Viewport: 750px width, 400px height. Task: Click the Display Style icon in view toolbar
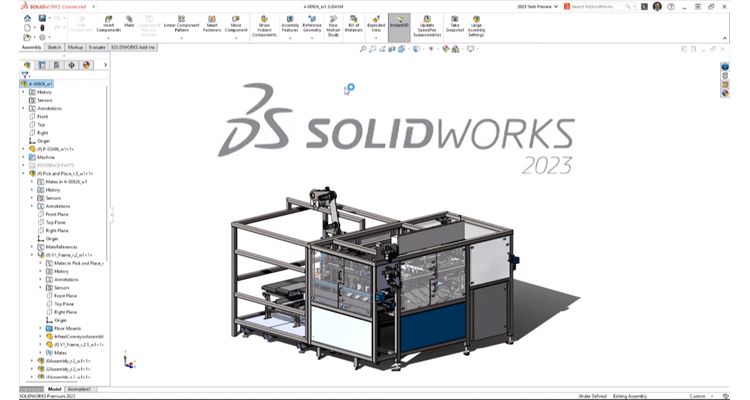416,49
